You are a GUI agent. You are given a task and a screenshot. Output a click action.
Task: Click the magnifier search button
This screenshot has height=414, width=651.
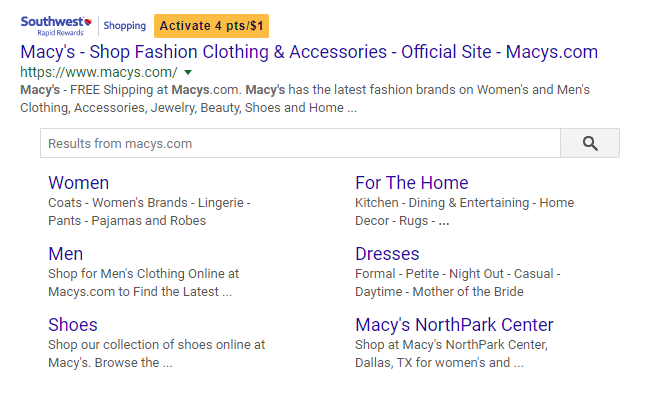[x=590, y=143]
